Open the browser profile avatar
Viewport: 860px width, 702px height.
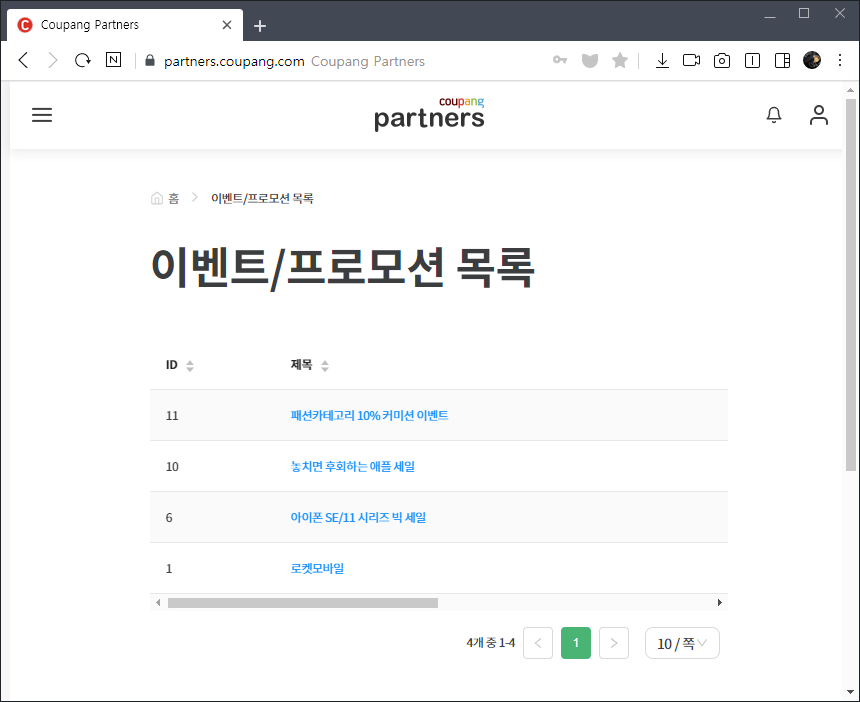(x=812, y=60)
